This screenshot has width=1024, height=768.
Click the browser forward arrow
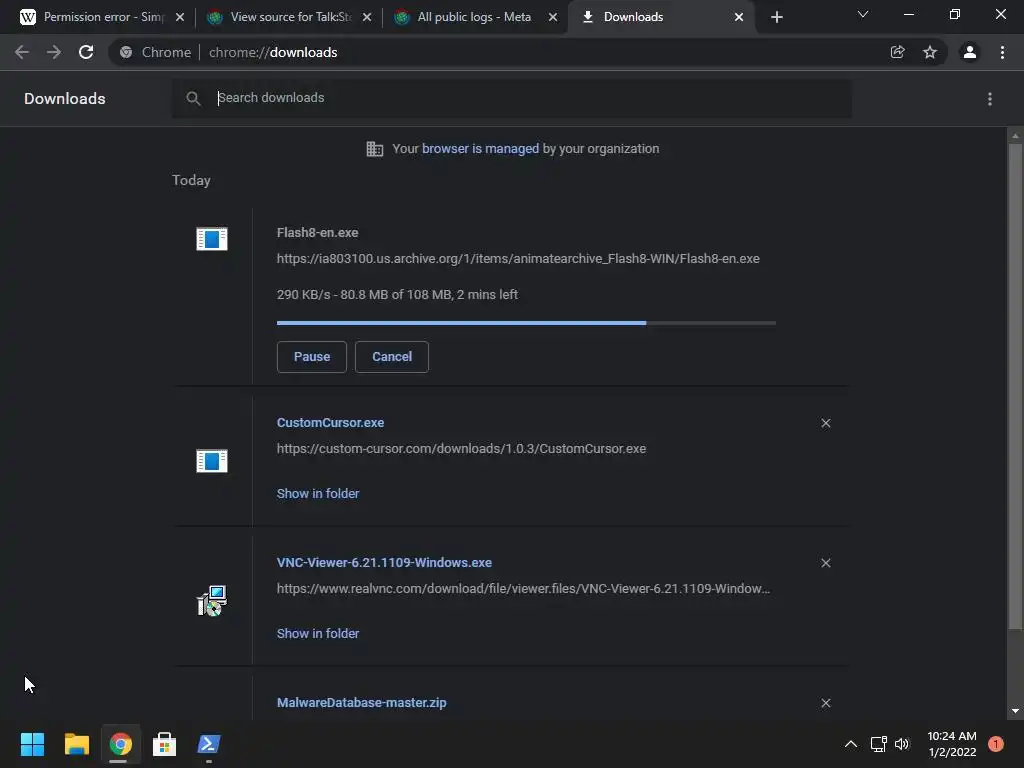pyautogui.click(x=54, y=52)
